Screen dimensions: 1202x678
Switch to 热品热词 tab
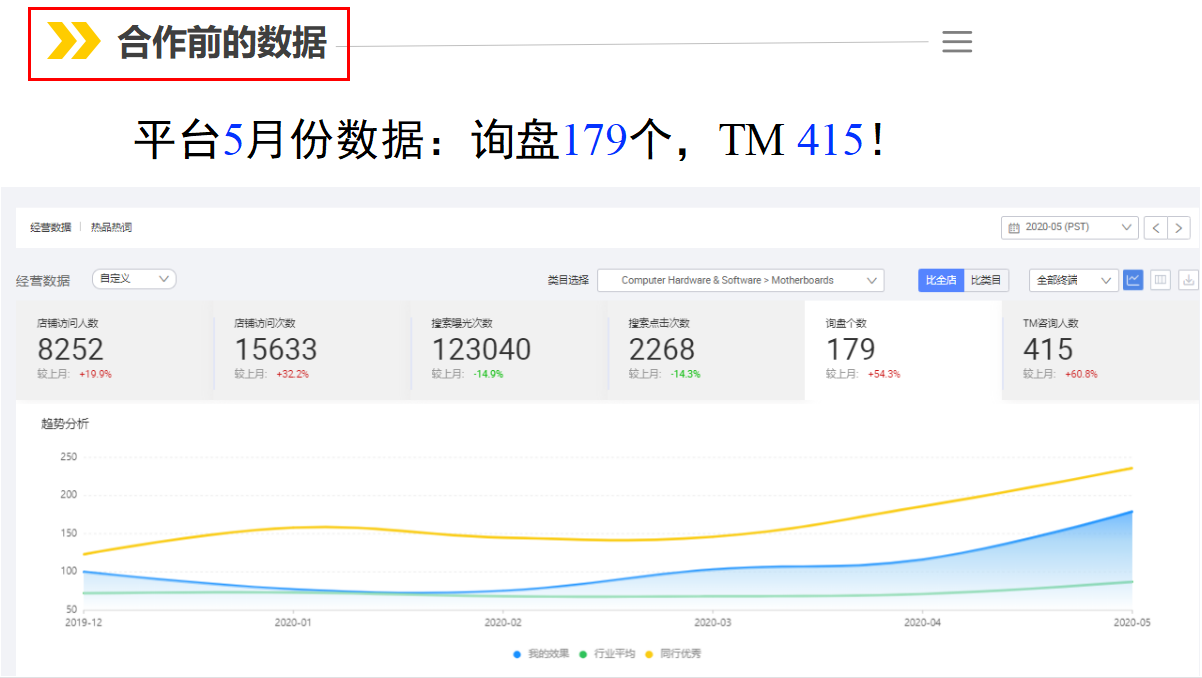(x=111, y=228)
